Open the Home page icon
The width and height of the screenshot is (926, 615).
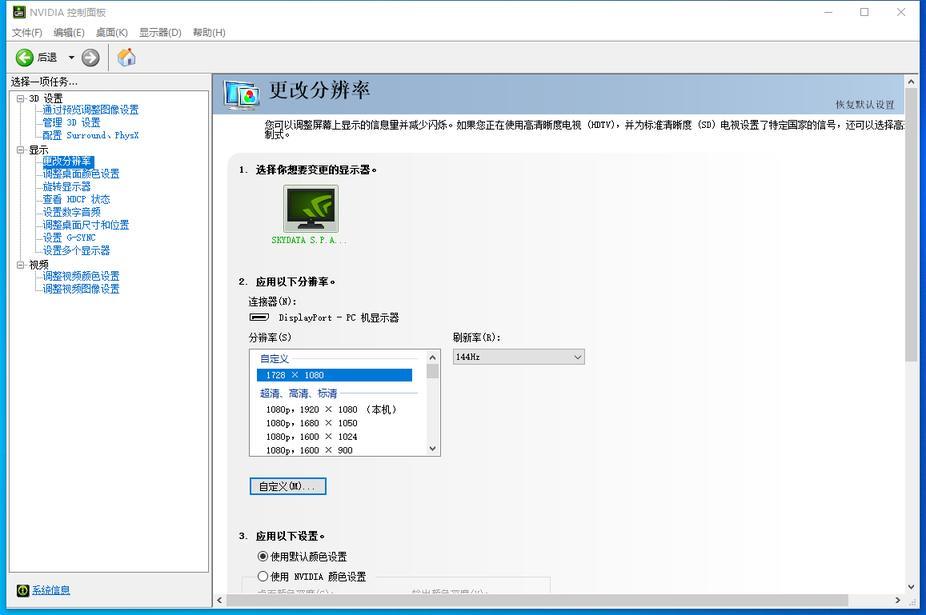126,57
